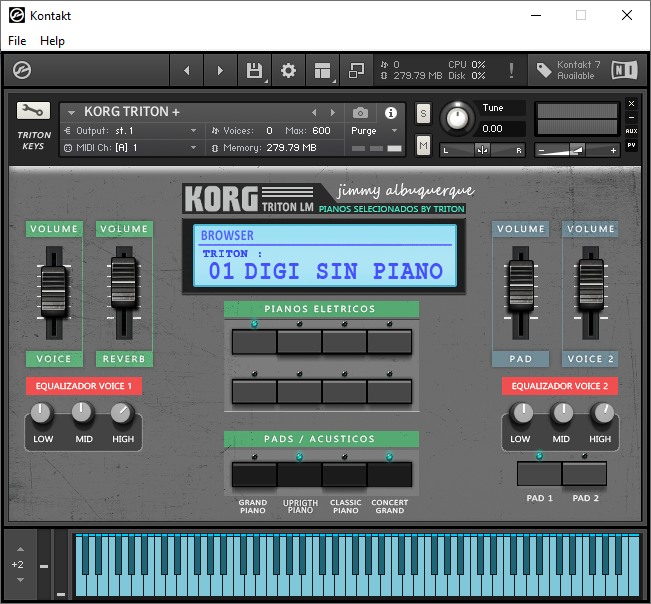Show AUX sends with the AUX button
Viewport: 651px width, 604px height.
[631, 131]
